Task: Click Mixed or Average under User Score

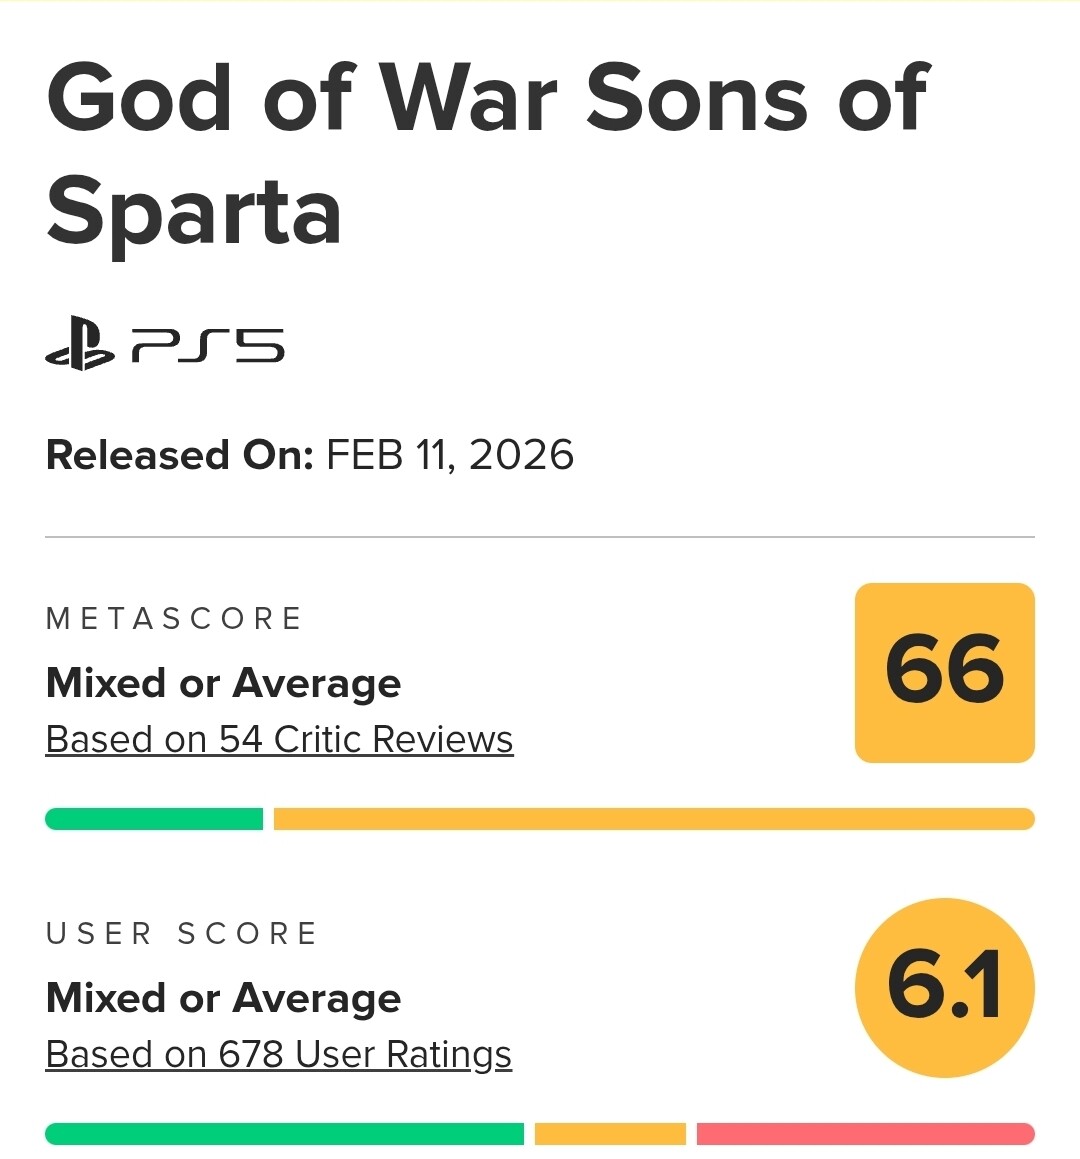Action: [x=223, y=999]
